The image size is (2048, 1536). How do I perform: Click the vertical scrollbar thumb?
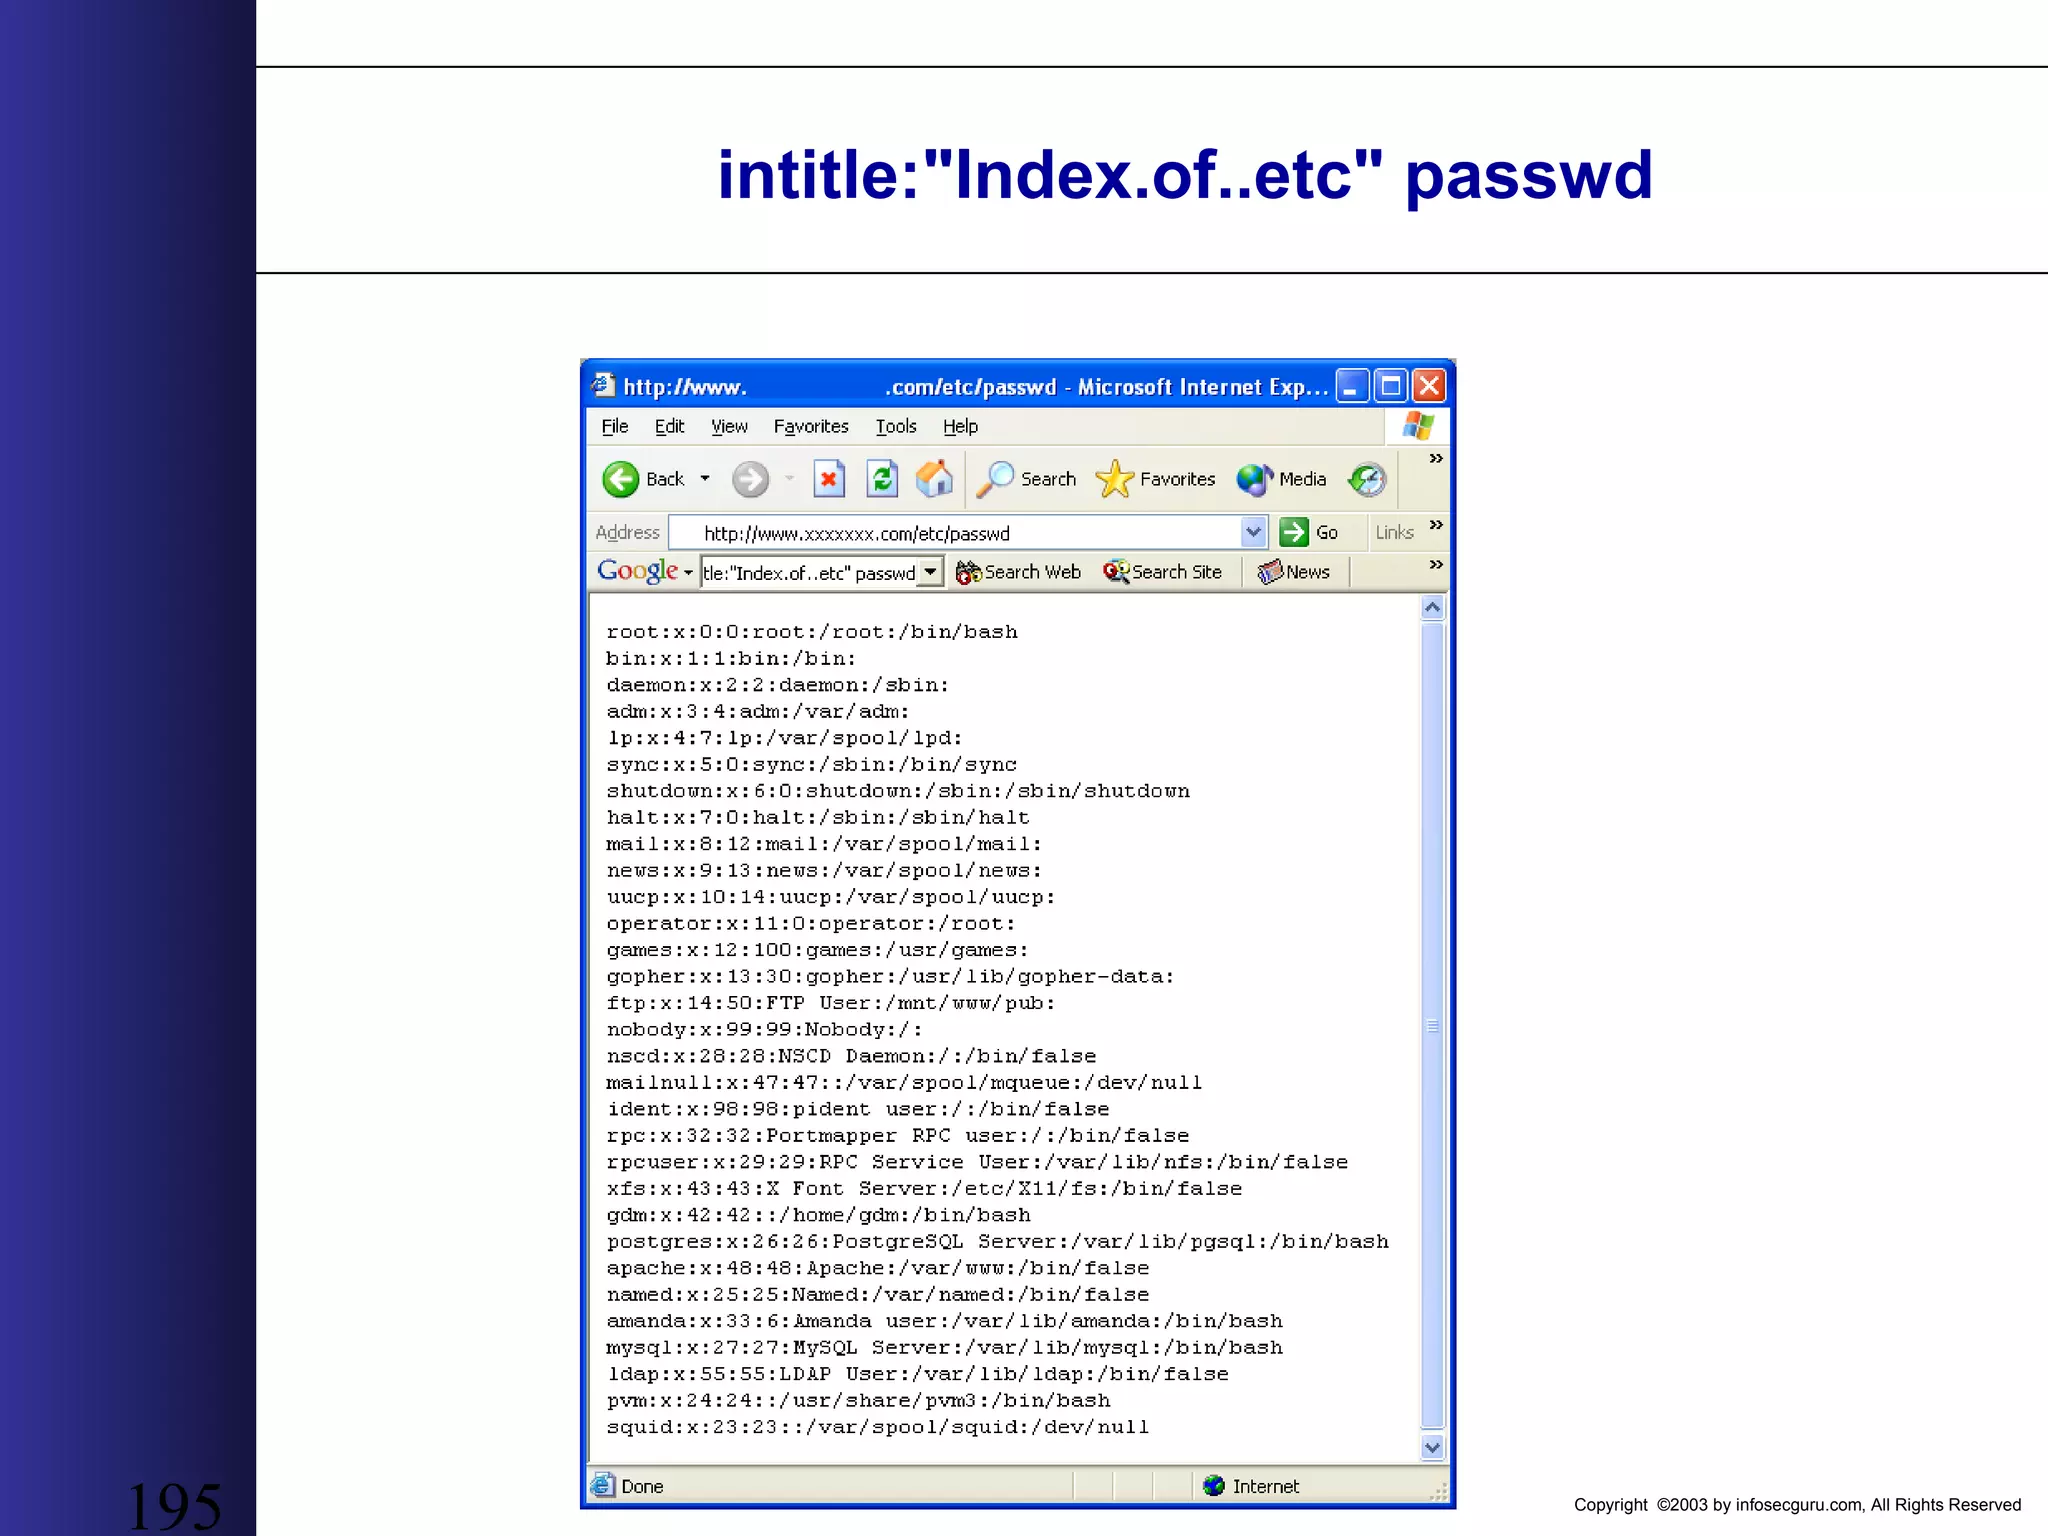[1432, 1025]
